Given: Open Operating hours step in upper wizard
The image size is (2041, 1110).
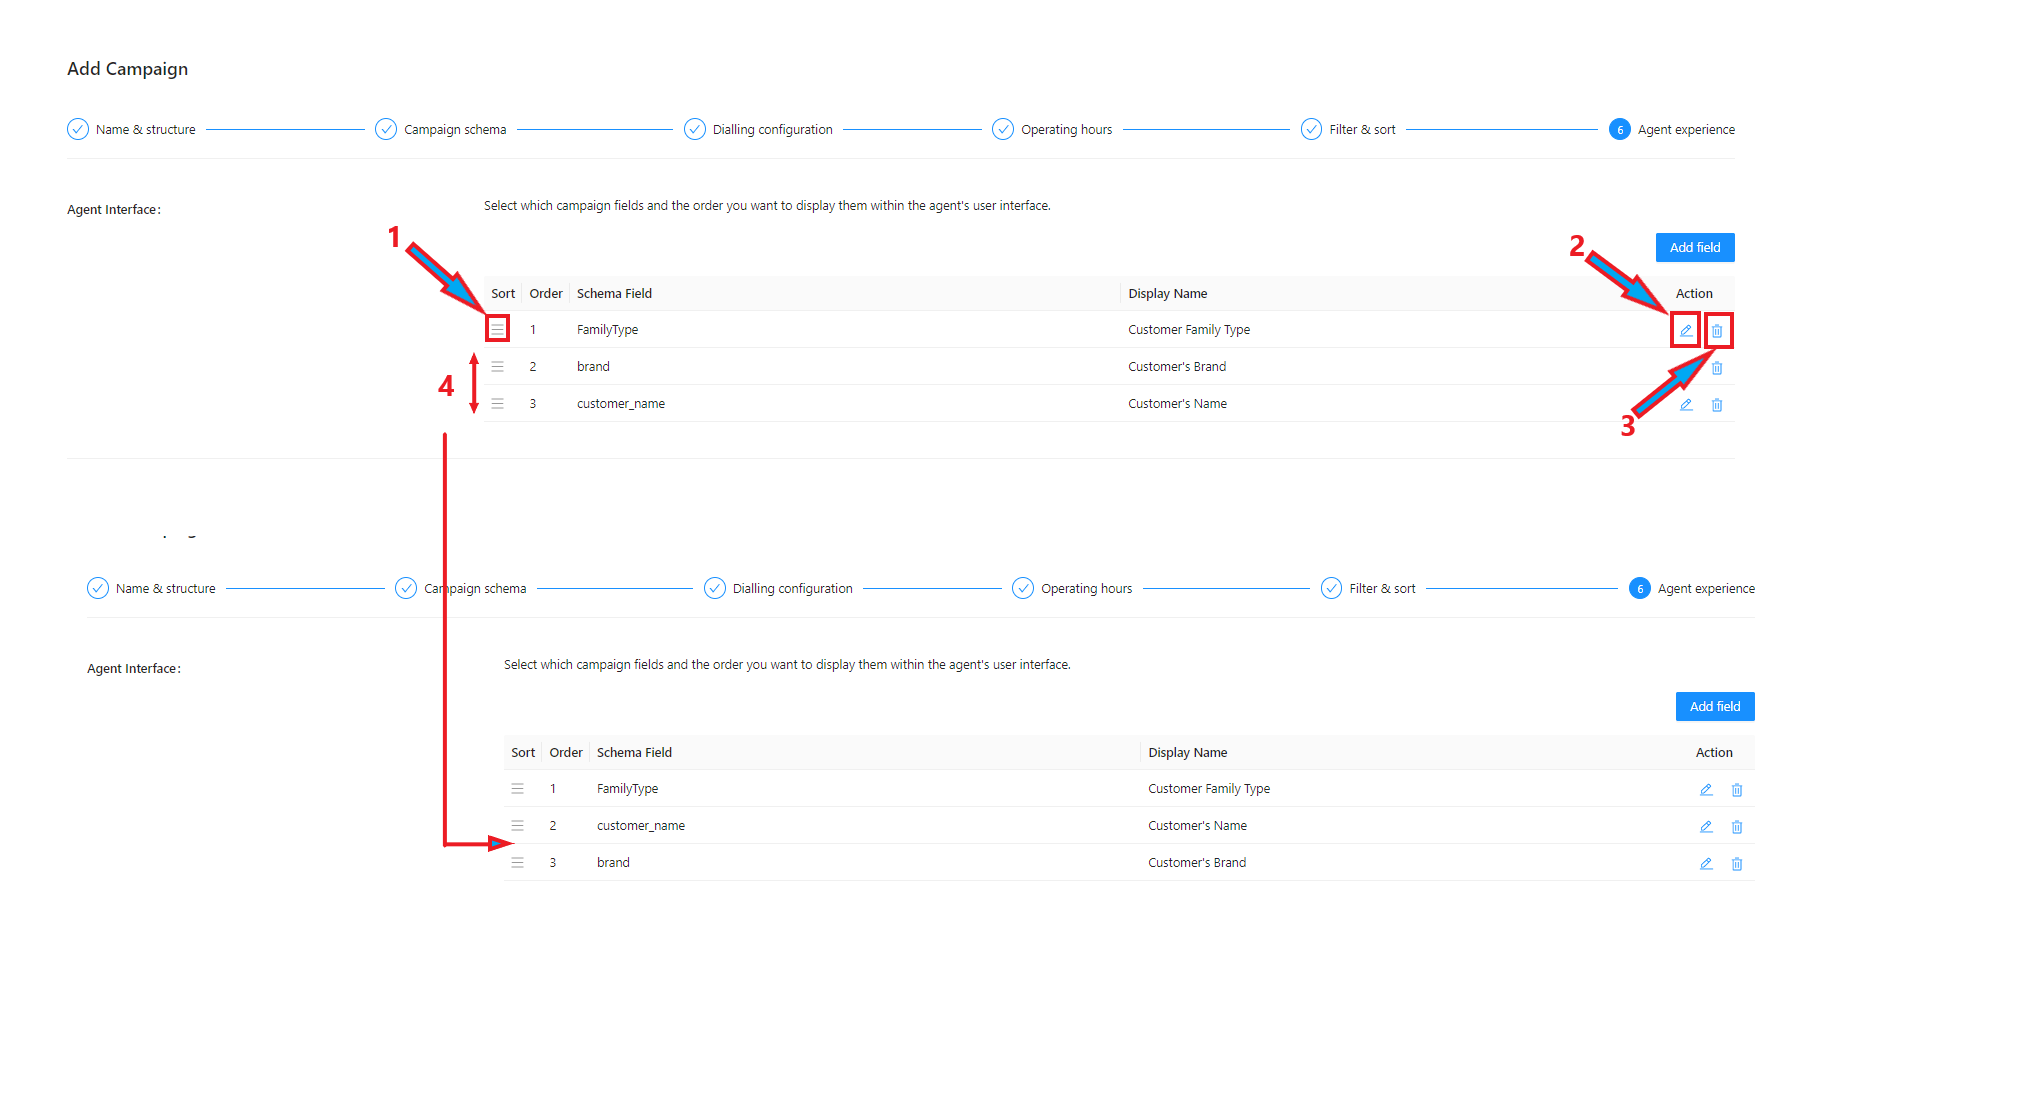Looking at the screenshot, I should coord(1067,130).
